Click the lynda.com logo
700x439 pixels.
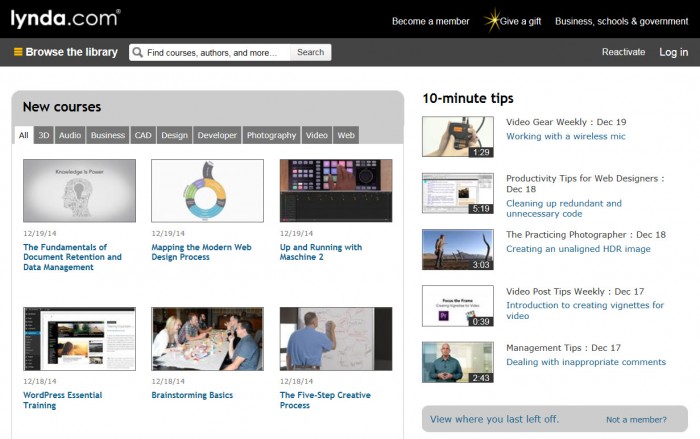pos(65,18)
